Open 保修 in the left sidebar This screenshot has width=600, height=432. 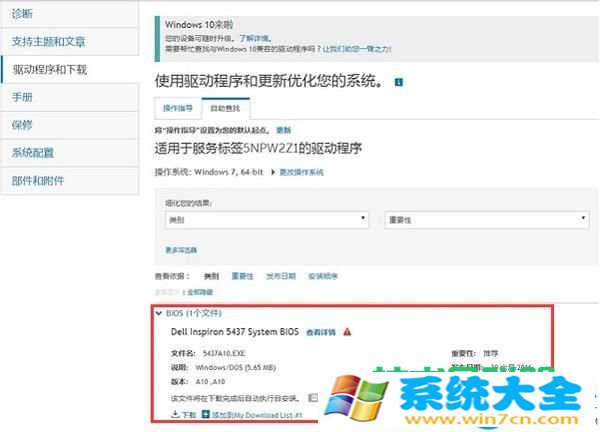[x=70, y=125]
